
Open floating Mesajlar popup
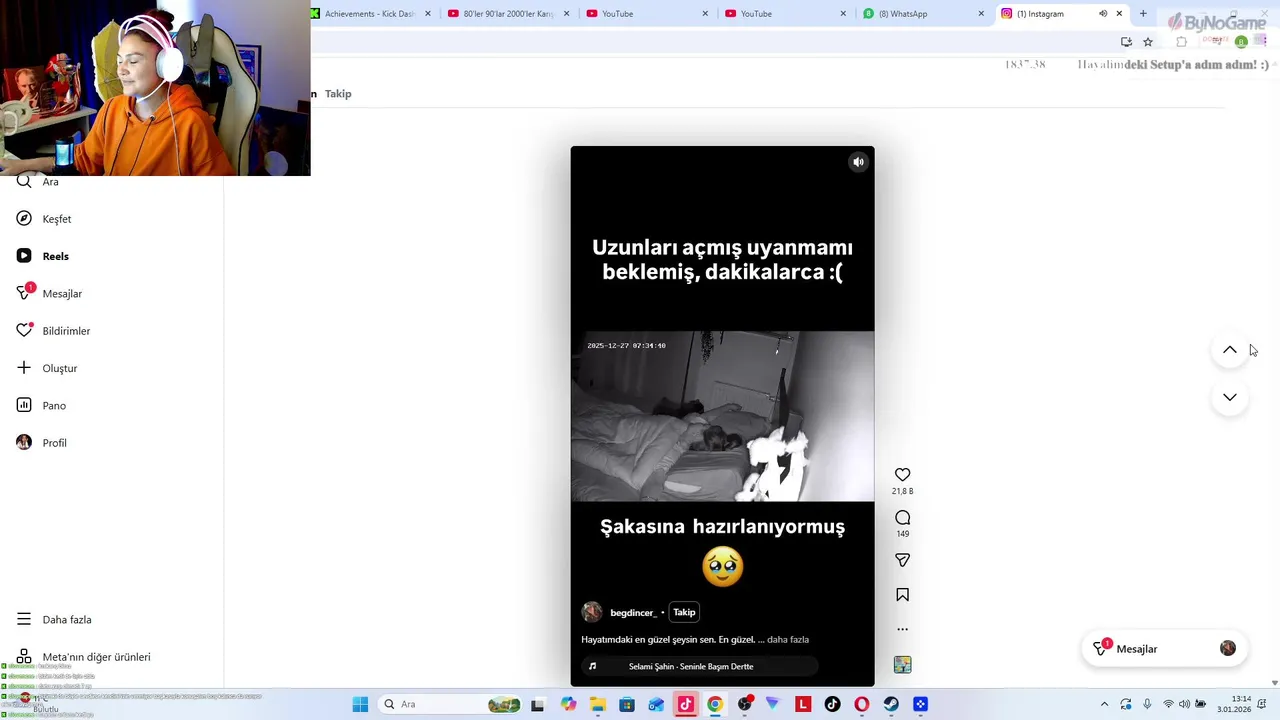(x=1164, y=649)
